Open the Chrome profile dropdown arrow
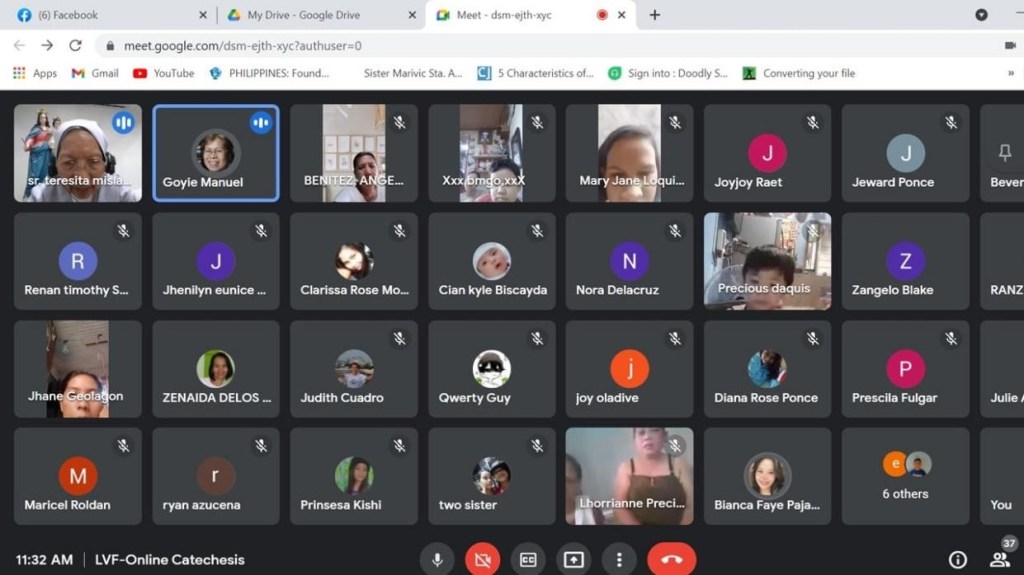This screenshot has width=1024, height=575. coord(981,15)
